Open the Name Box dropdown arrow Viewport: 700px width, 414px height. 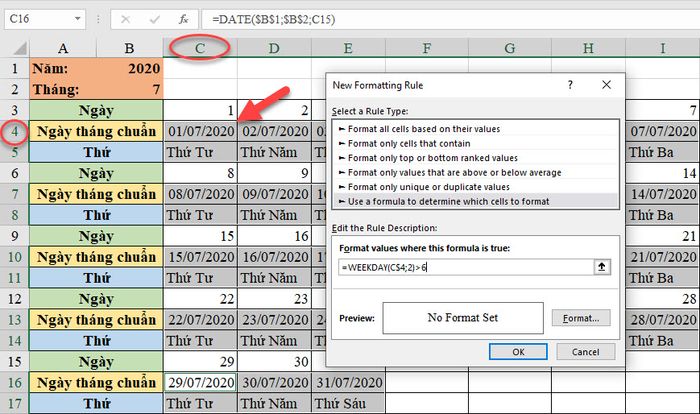(77, 19)
